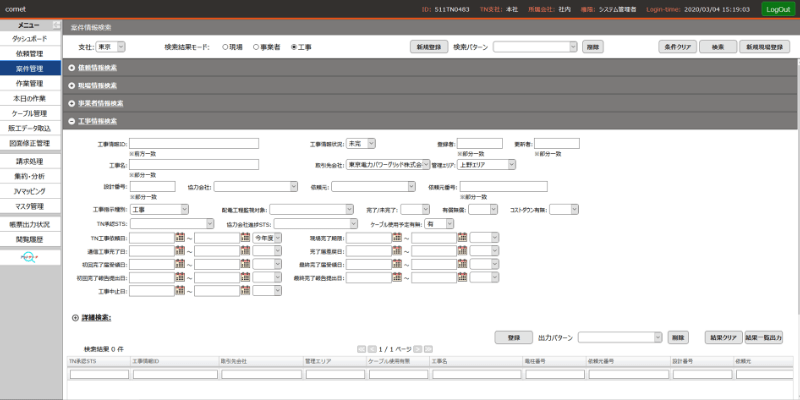
Task: Click the 結果一覧出力 button
Action: 764,337
